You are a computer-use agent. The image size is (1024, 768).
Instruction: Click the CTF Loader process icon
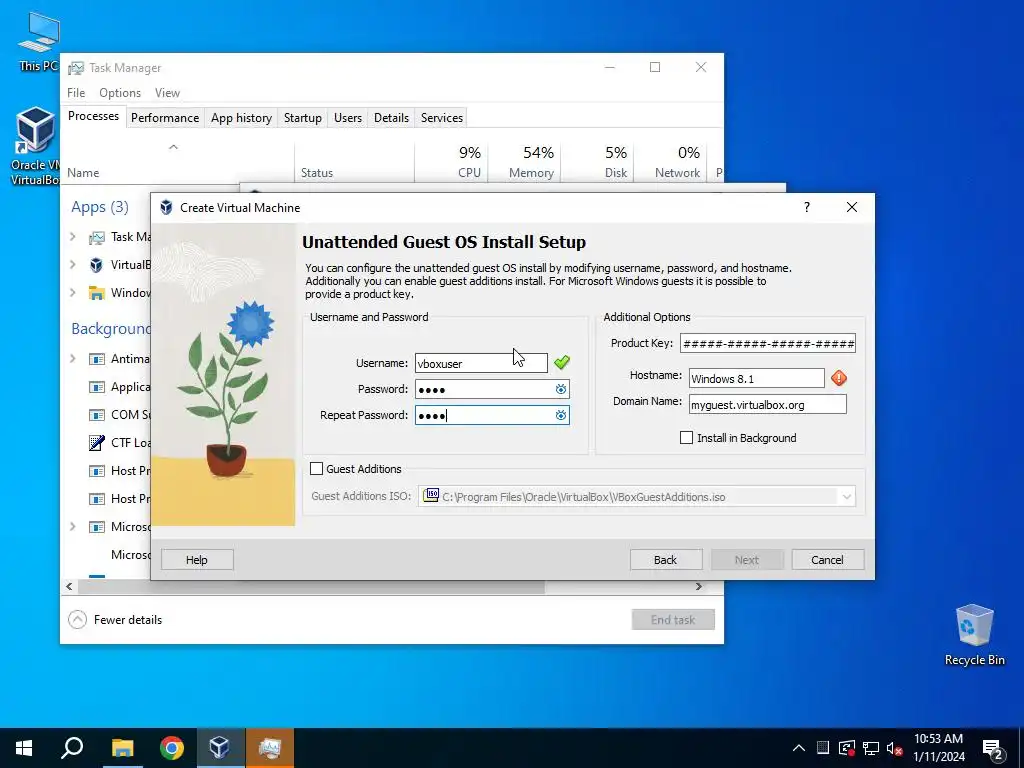click(x=97, y=443)
